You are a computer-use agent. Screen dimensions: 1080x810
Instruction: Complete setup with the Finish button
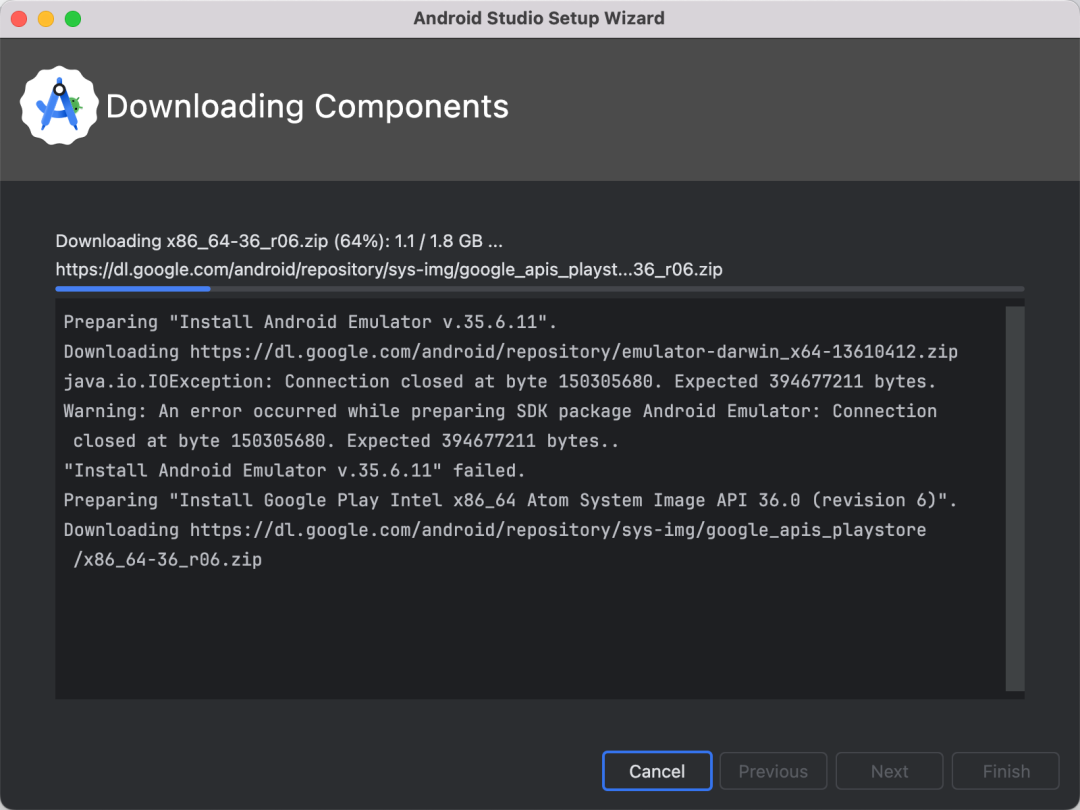[x=1005, y=771]
